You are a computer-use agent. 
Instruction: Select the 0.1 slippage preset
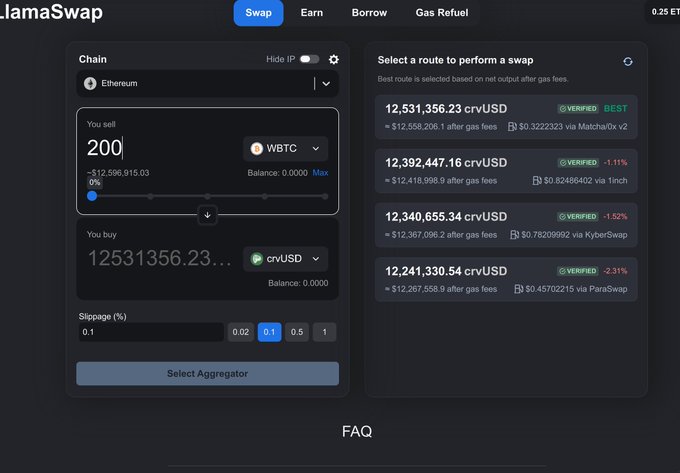coord(269,332)
